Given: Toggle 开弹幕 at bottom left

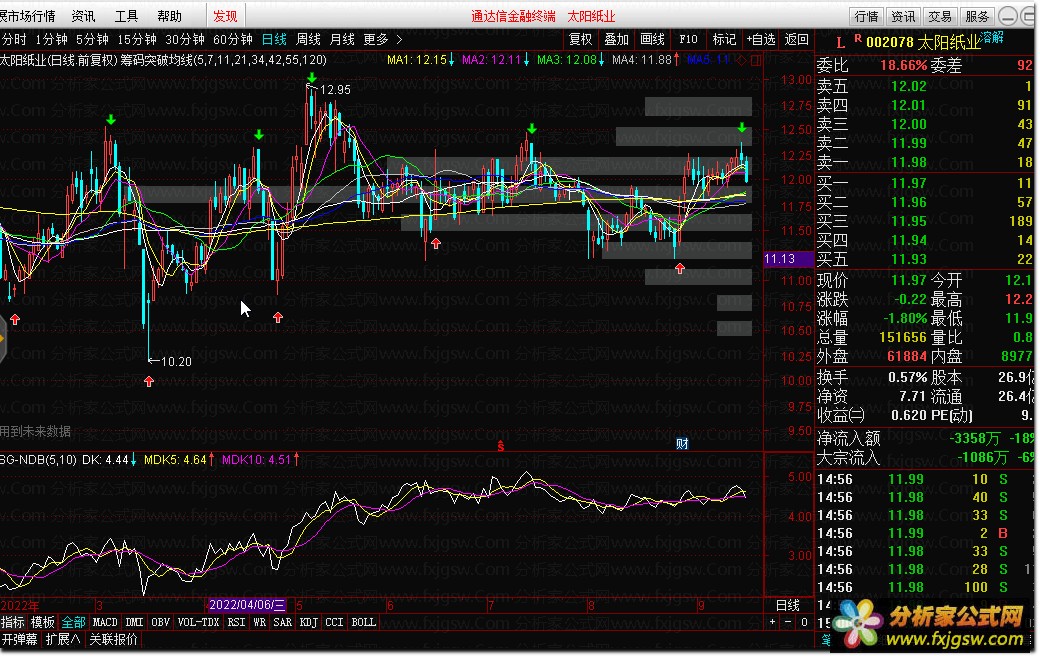Looking at the screenshot, I should pyautogui.click(x=19, y=639).
